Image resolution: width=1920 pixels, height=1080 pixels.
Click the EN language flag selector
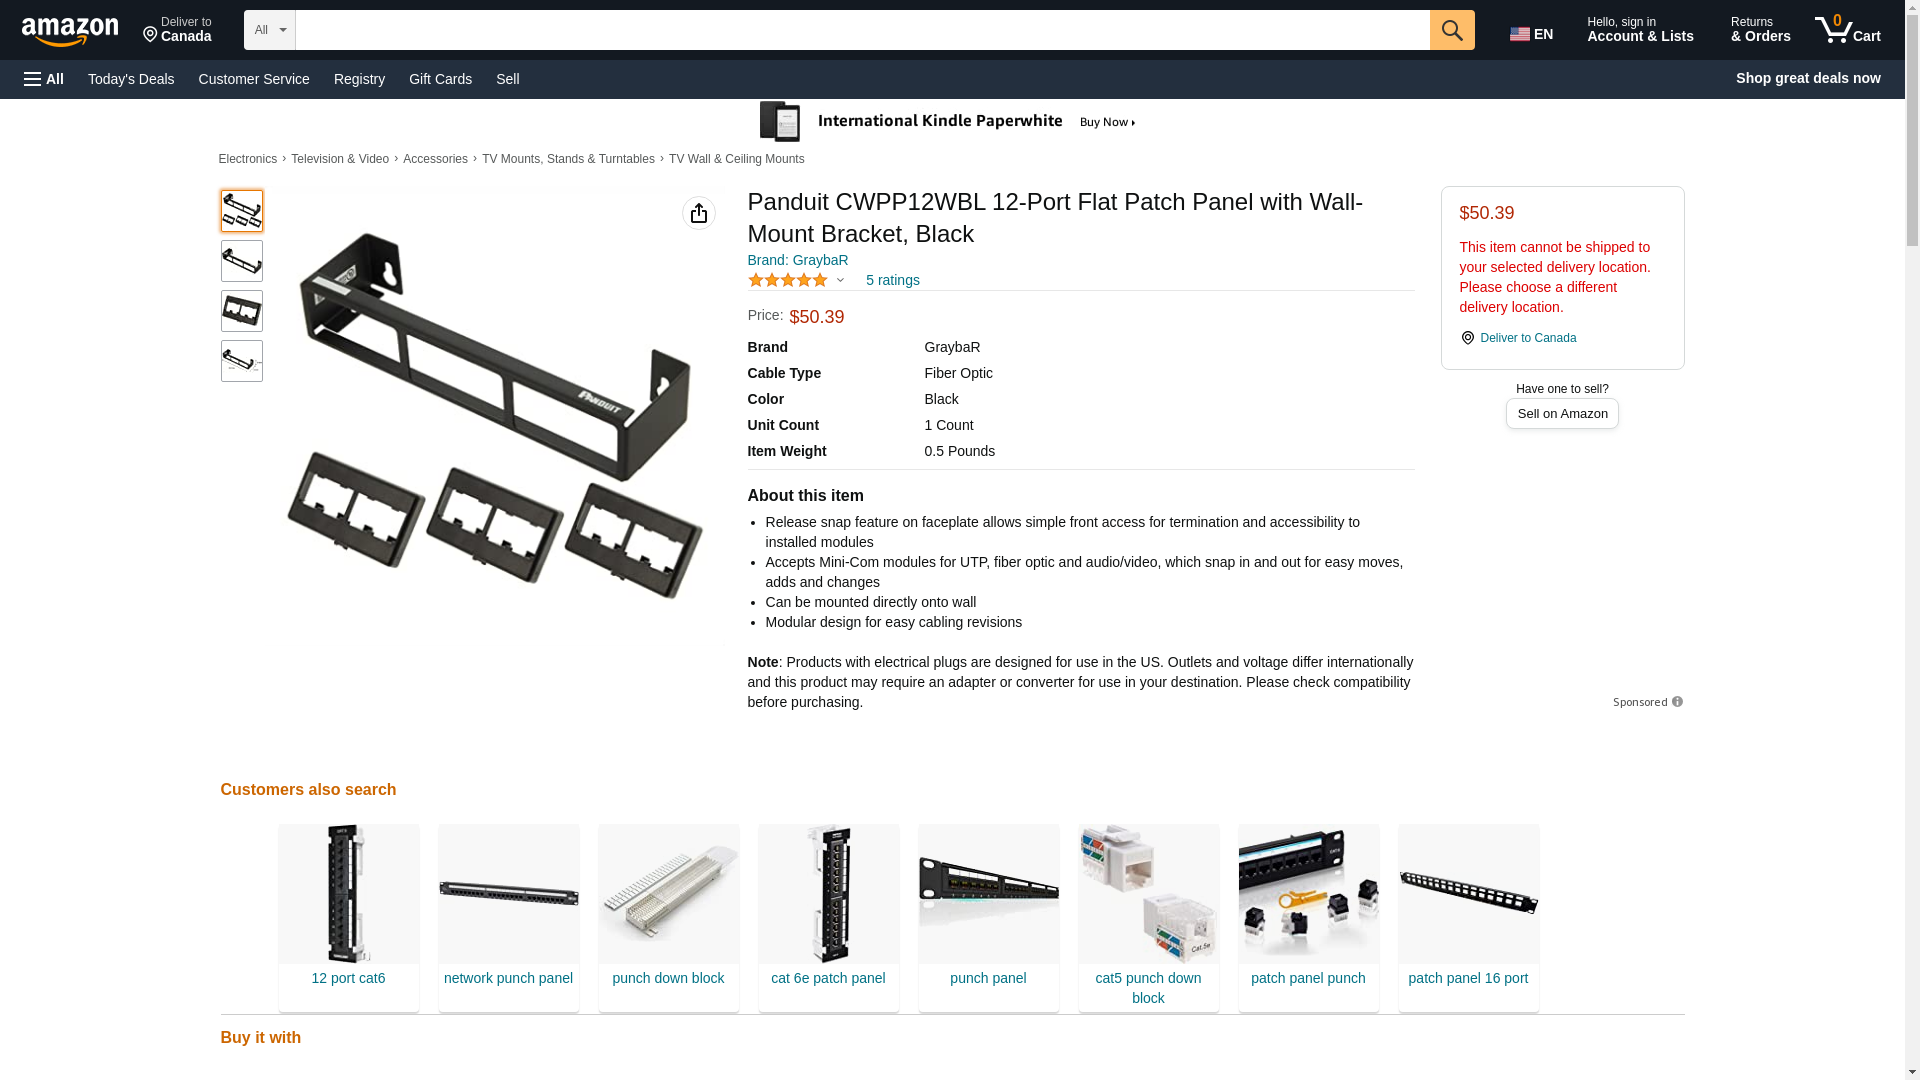[x=1531, y=34]
